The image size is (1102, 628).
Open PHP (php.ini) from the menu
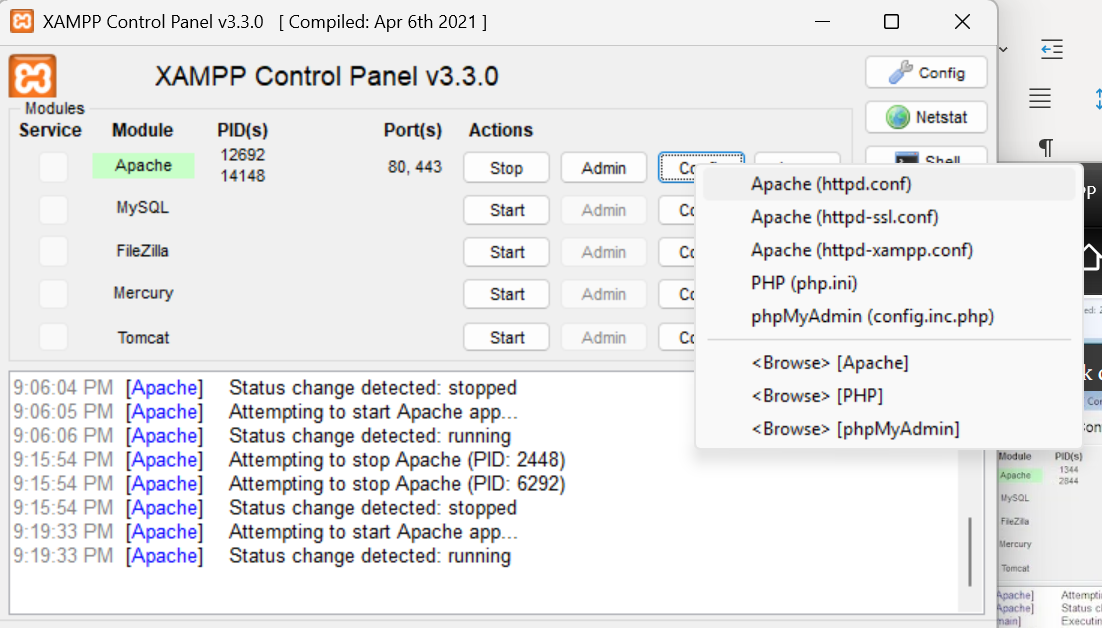pyautogui.click(x=888, y=283)
